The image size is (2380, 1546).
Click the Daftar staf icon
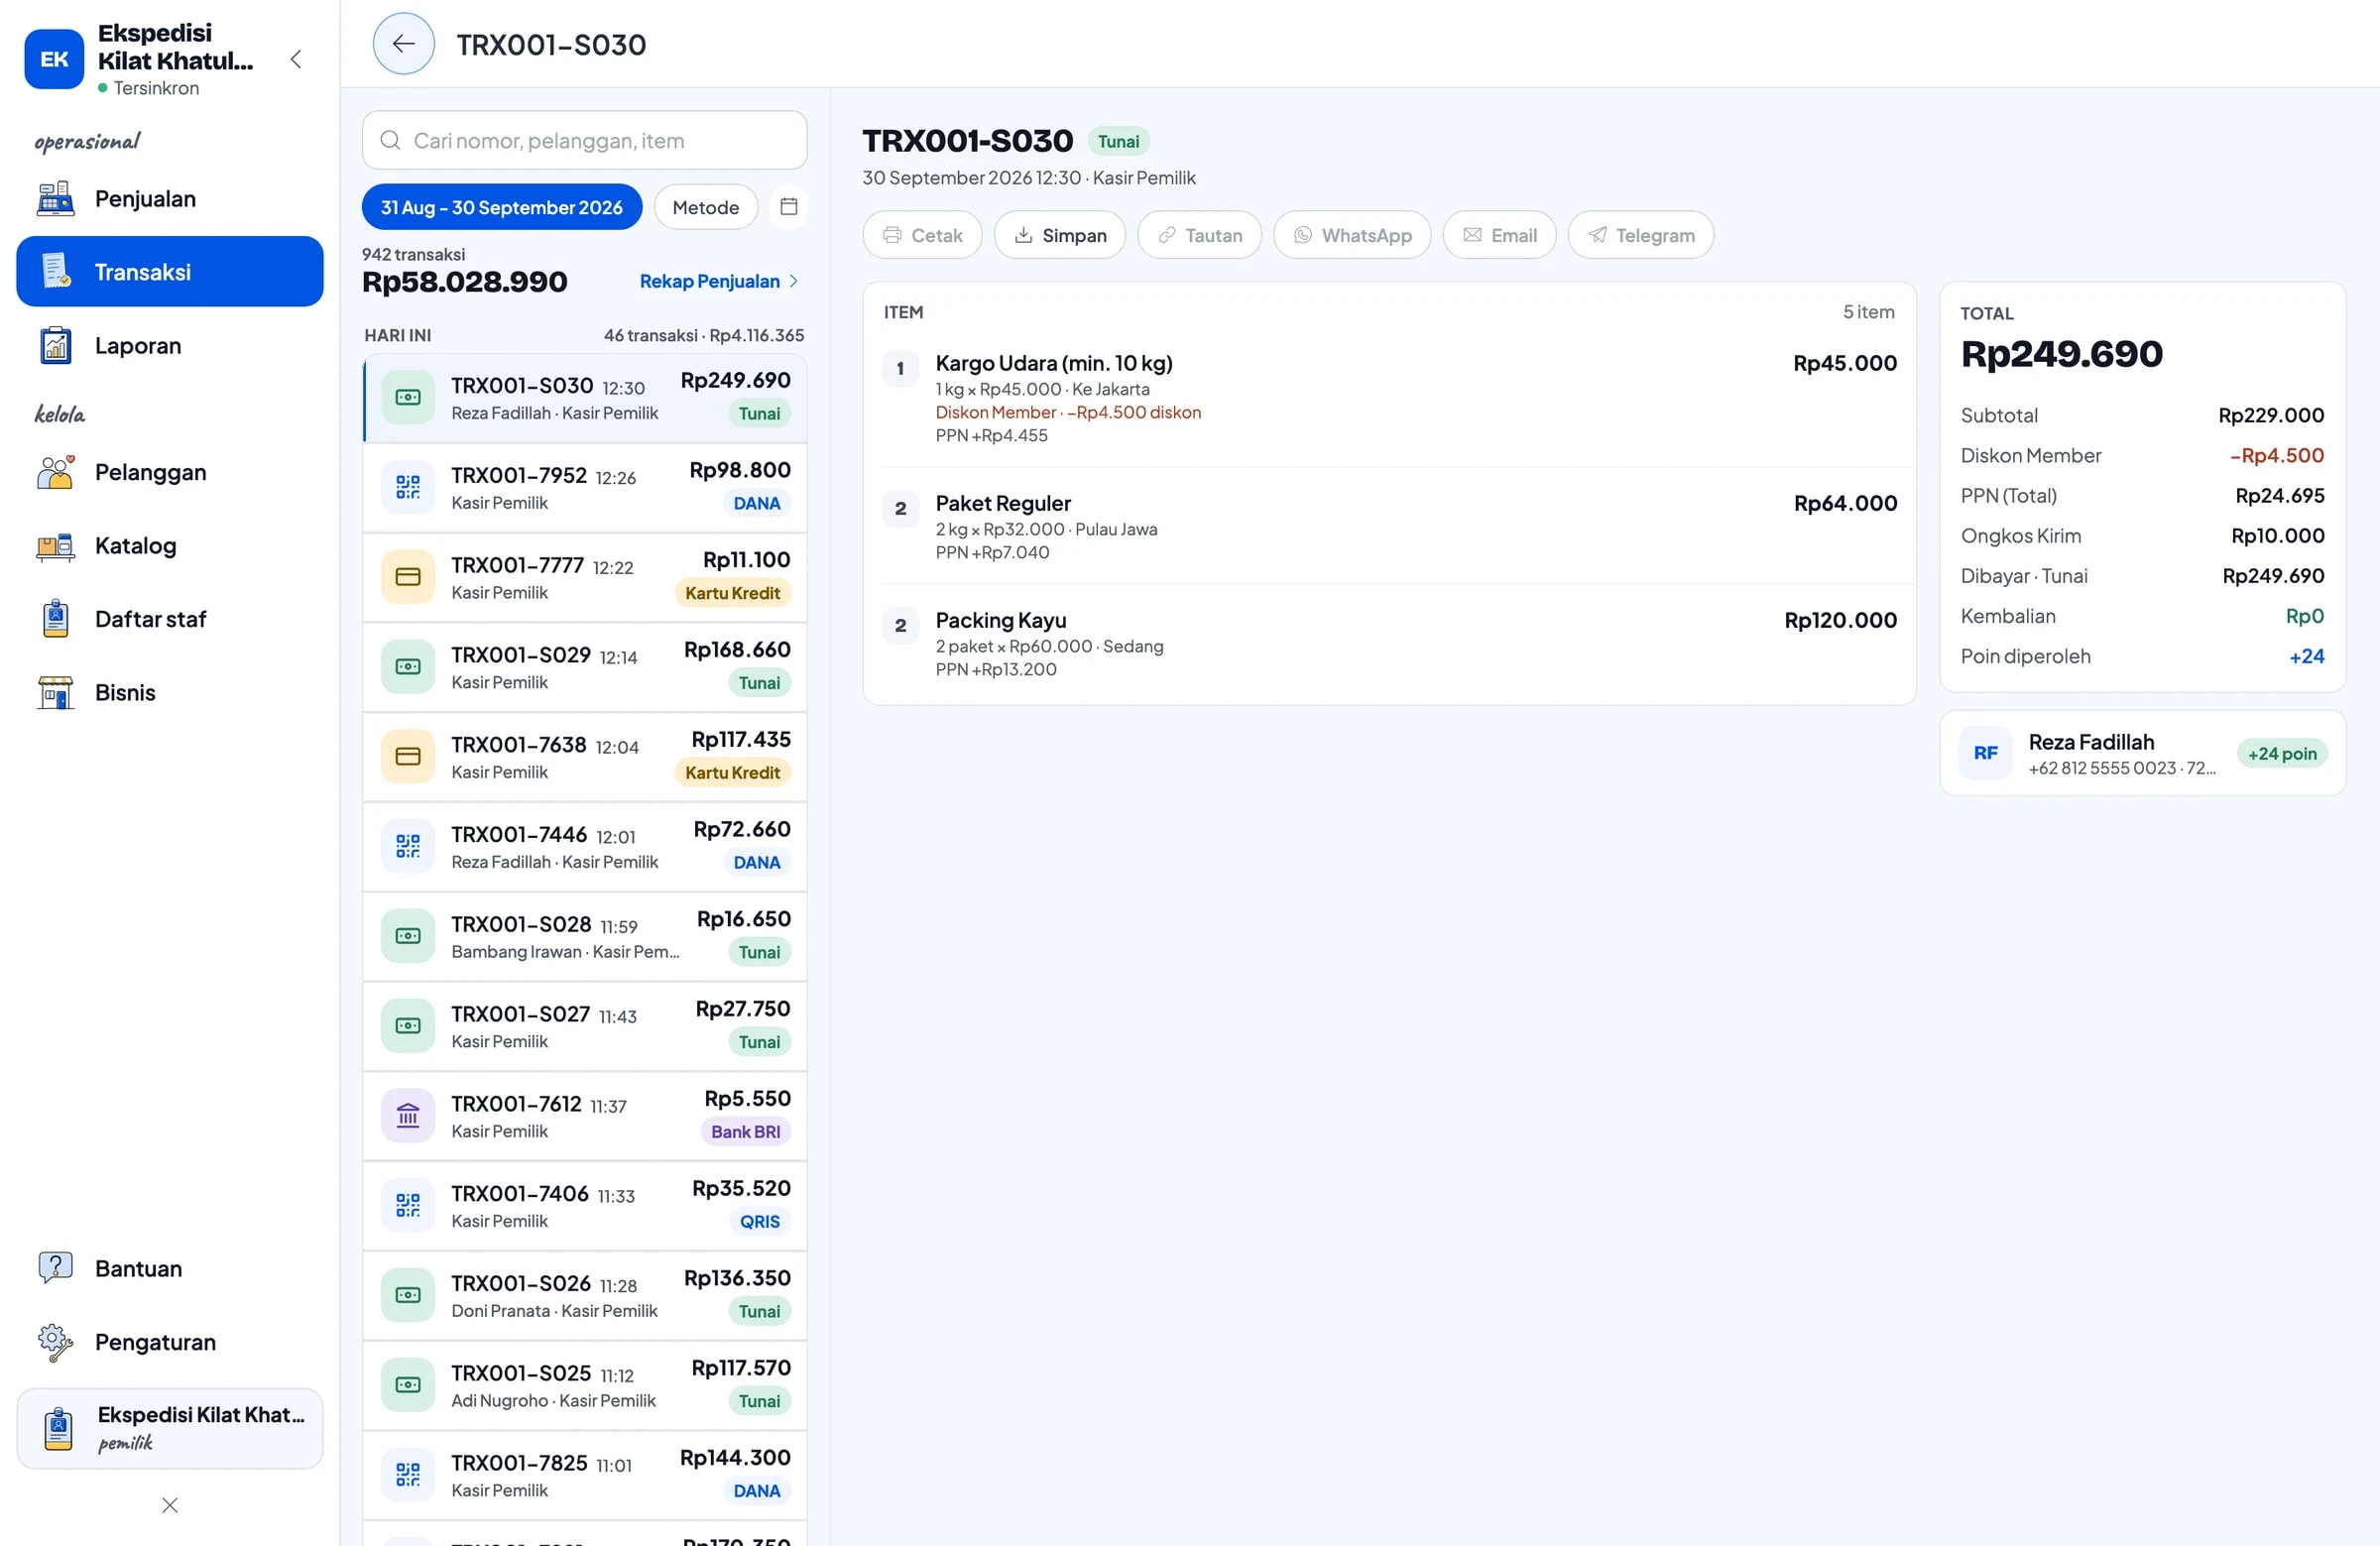pos(56,619)
